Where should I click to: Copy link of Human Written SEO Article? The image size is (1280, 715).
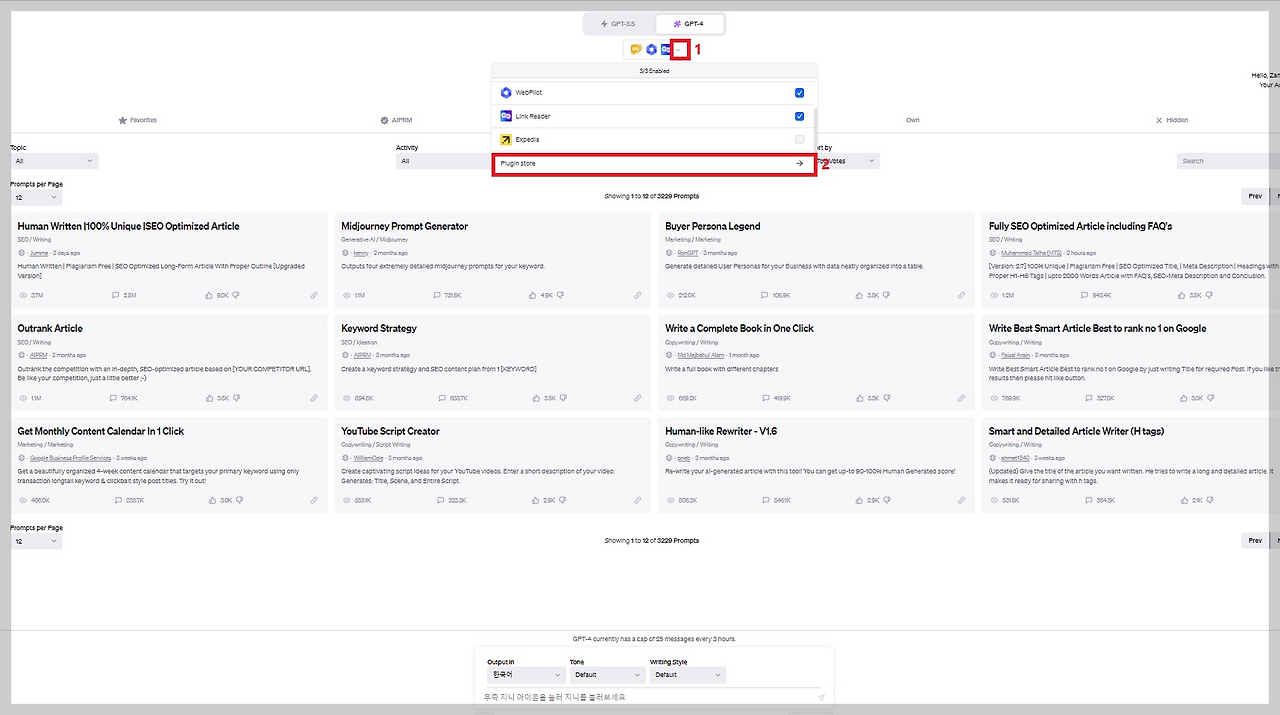314,295
